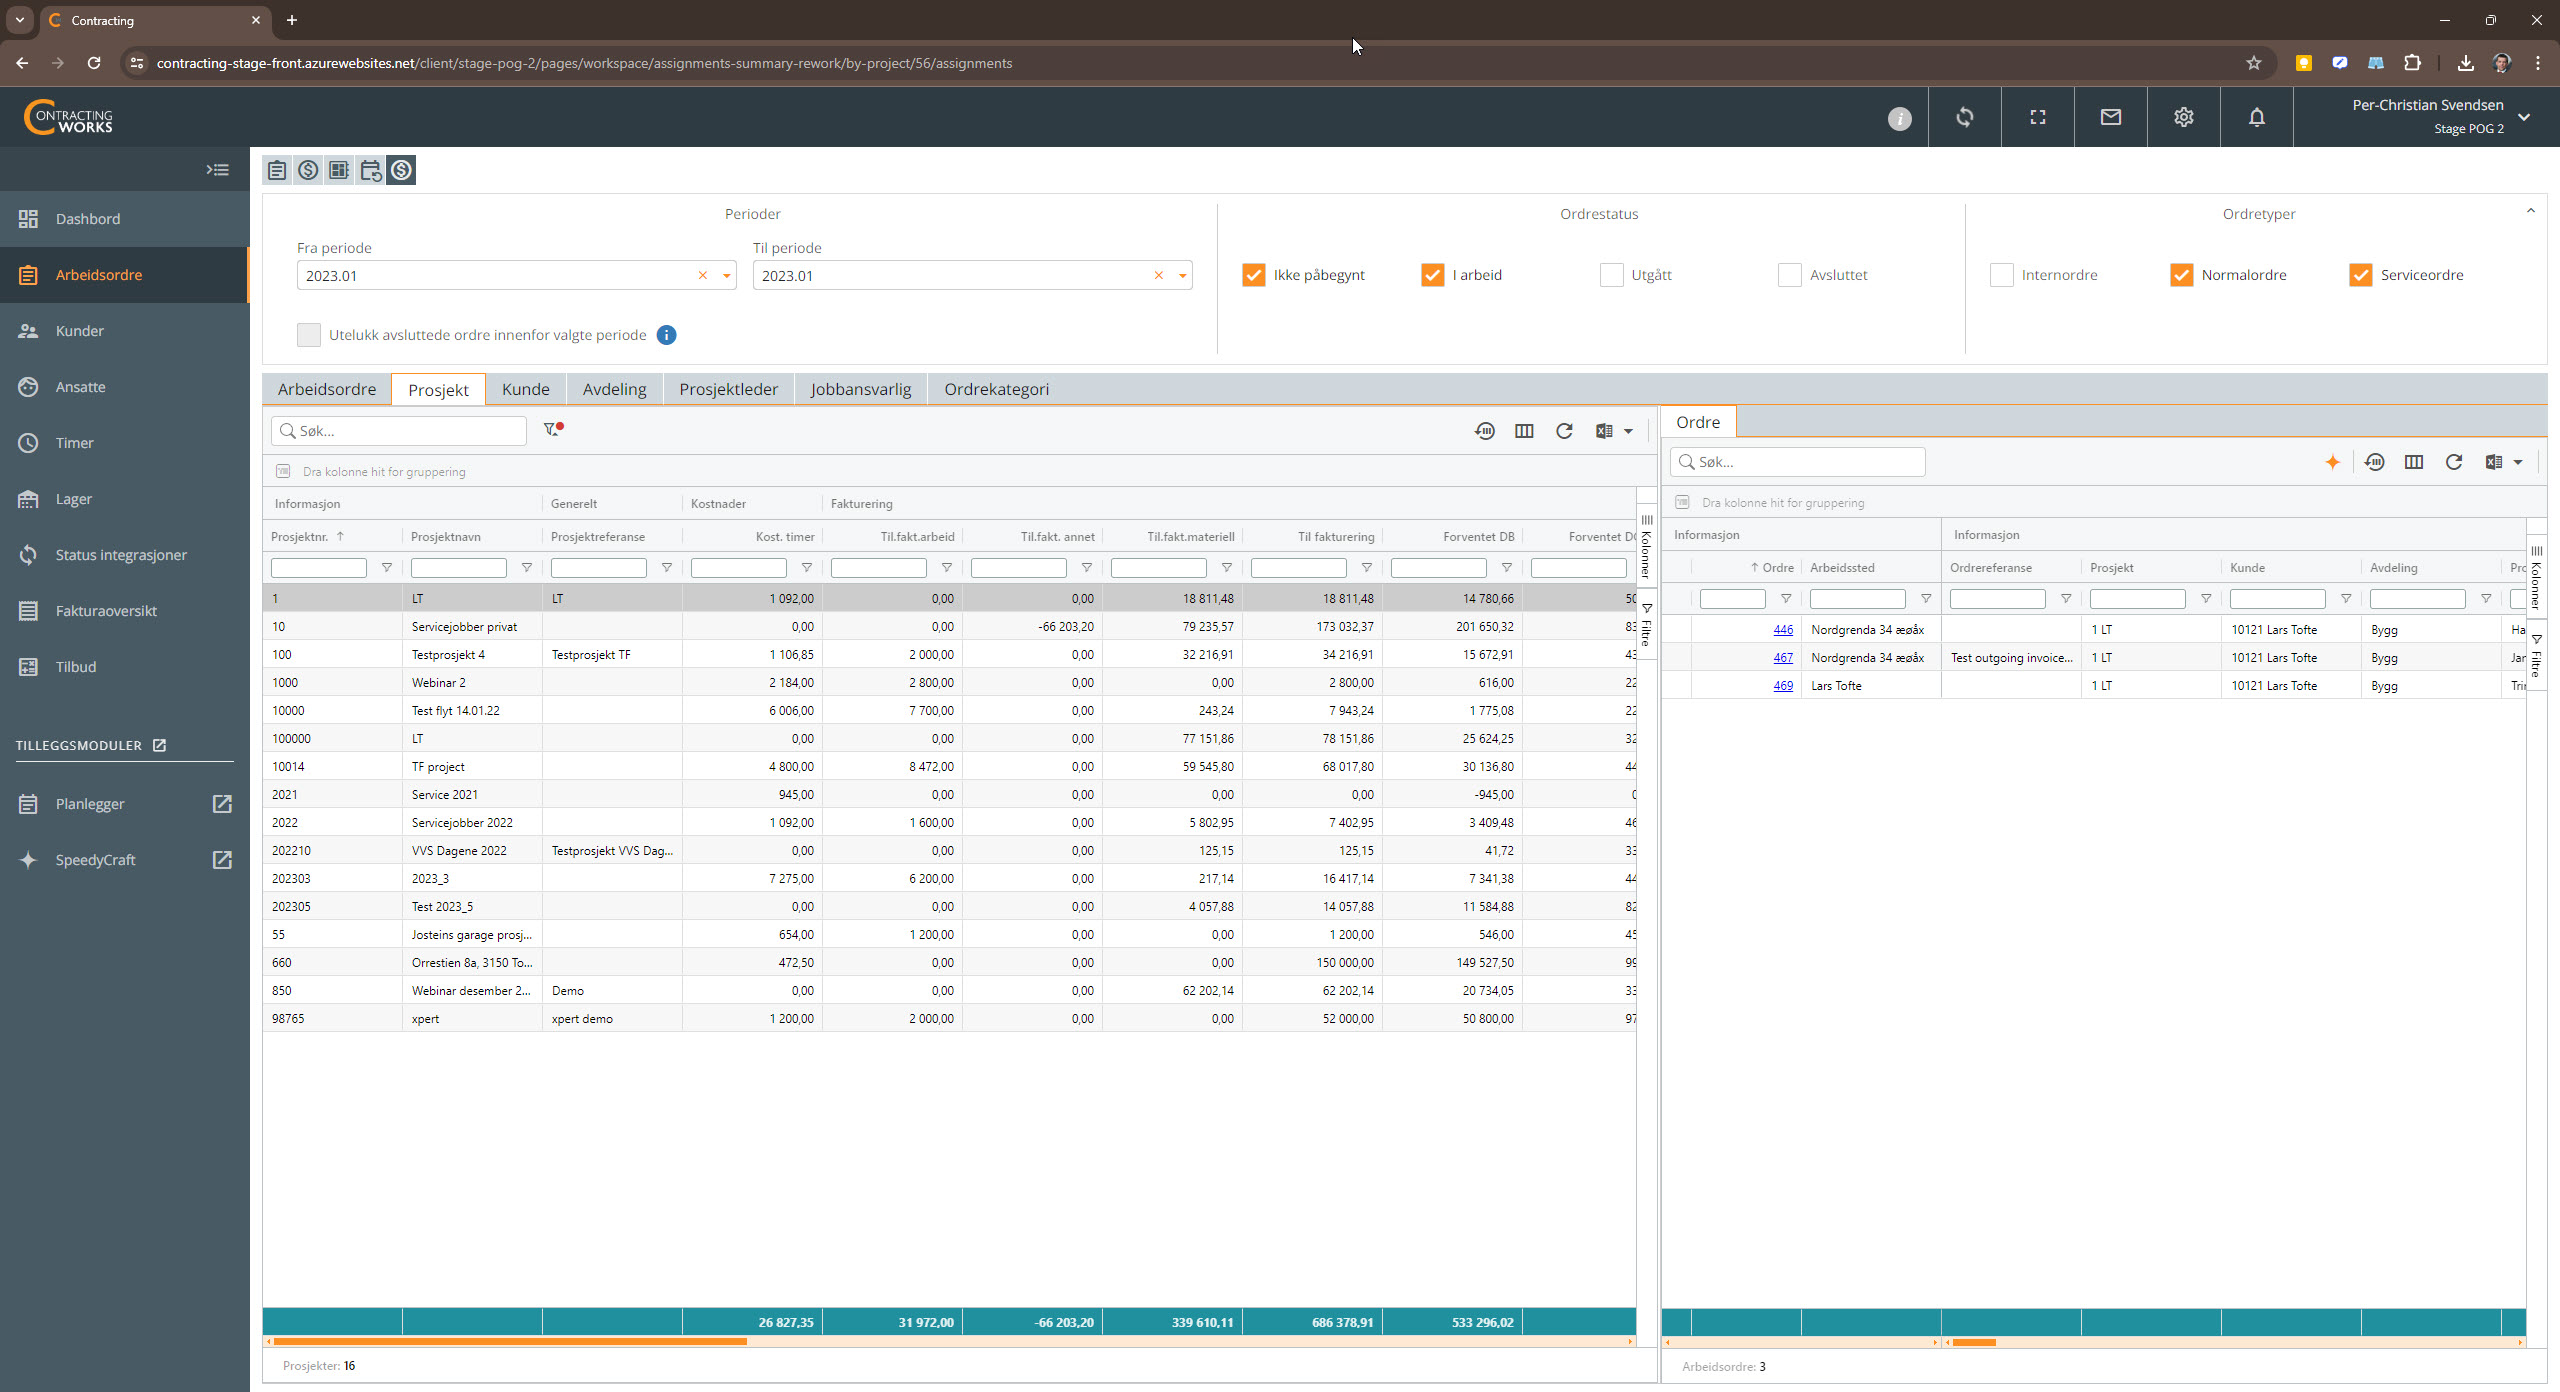Screen dimensions: 2560x1392
Task: Restore grid state in Prosjekt table
Action: 1485,431
